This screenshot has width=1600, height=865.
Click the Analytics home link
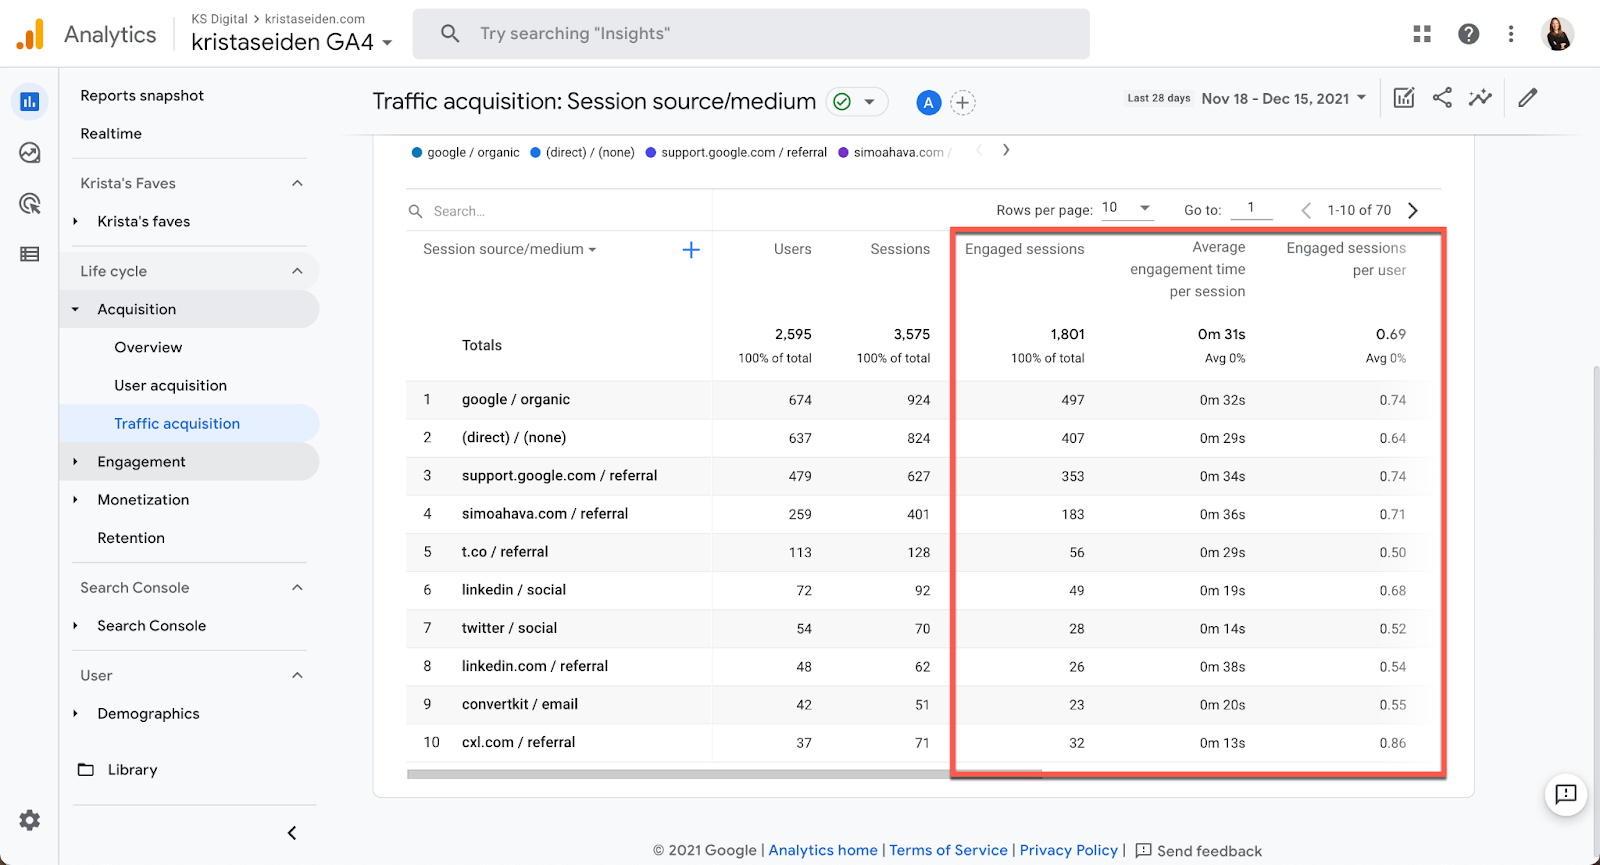(x=823, y=850)
